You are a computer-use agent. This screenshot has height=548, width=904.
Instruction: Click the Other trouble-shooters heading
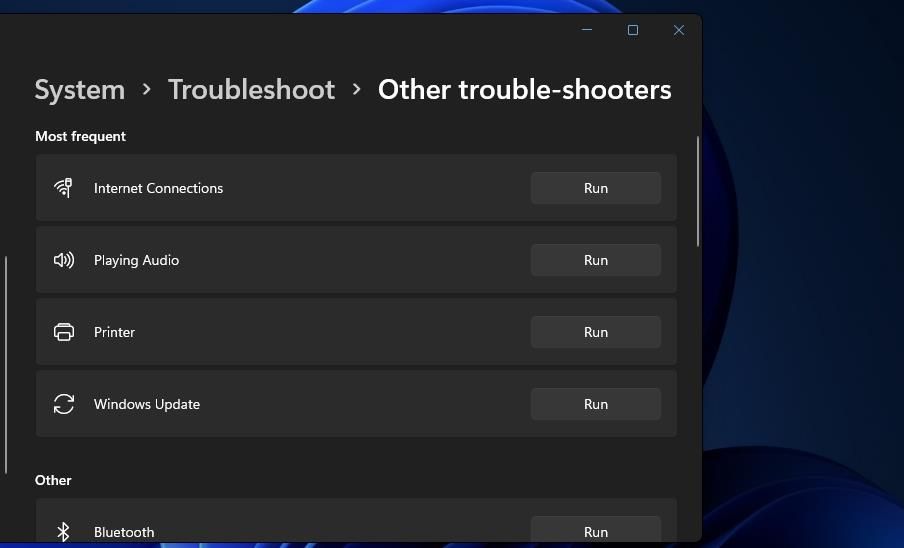click(525, 90)
